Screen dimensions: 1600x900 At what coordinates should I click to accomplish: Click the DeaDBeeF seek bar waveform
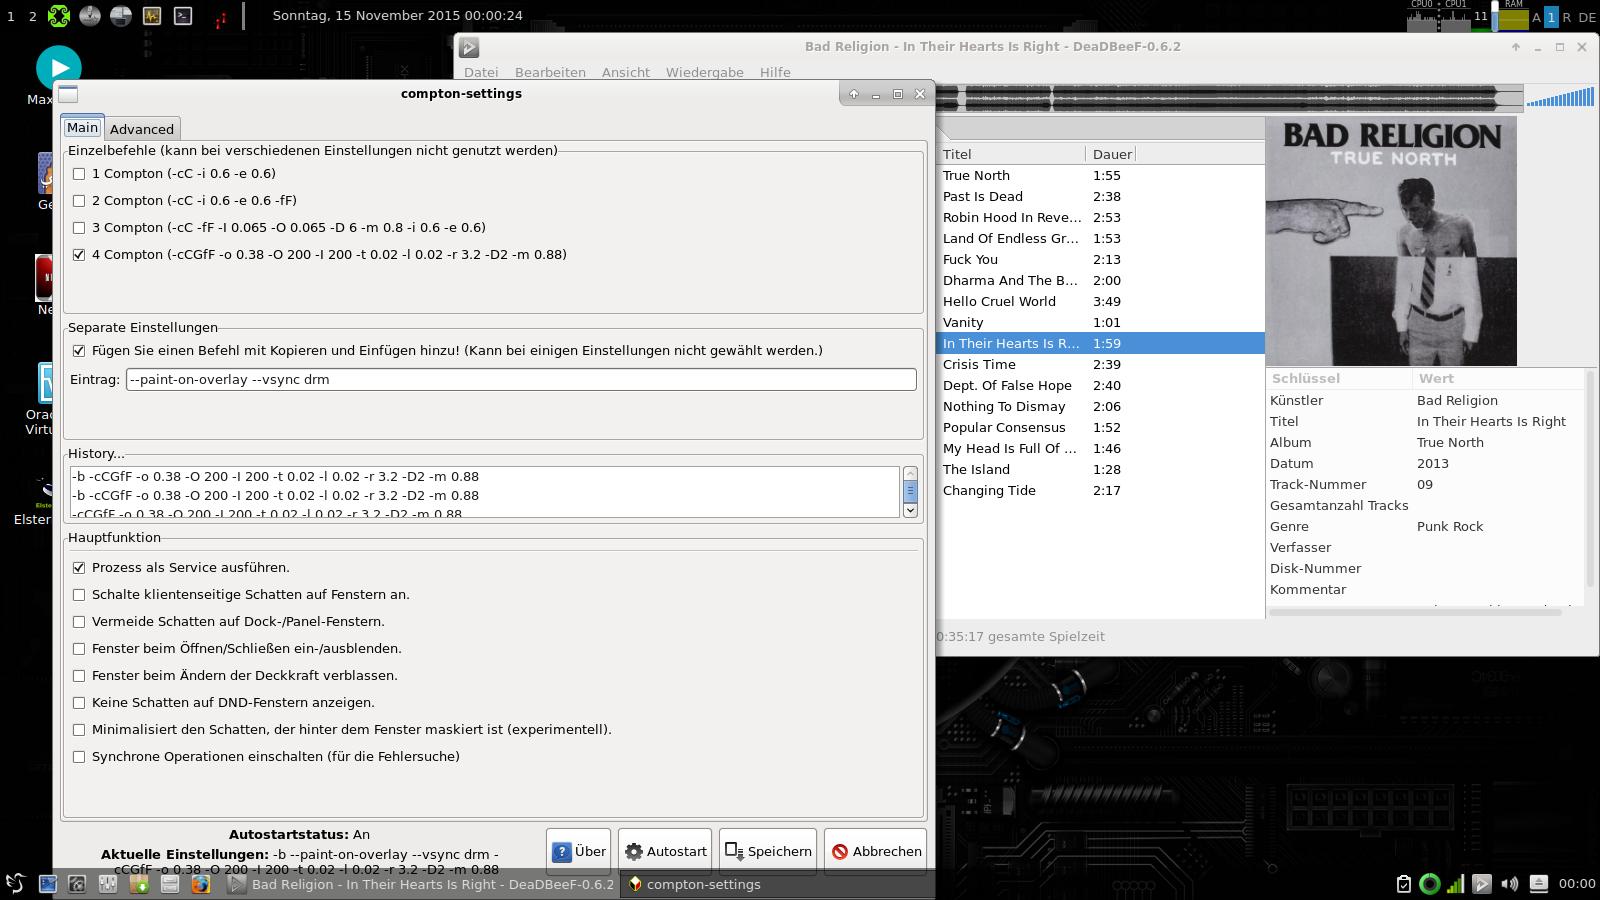(x=1229, y=98)
